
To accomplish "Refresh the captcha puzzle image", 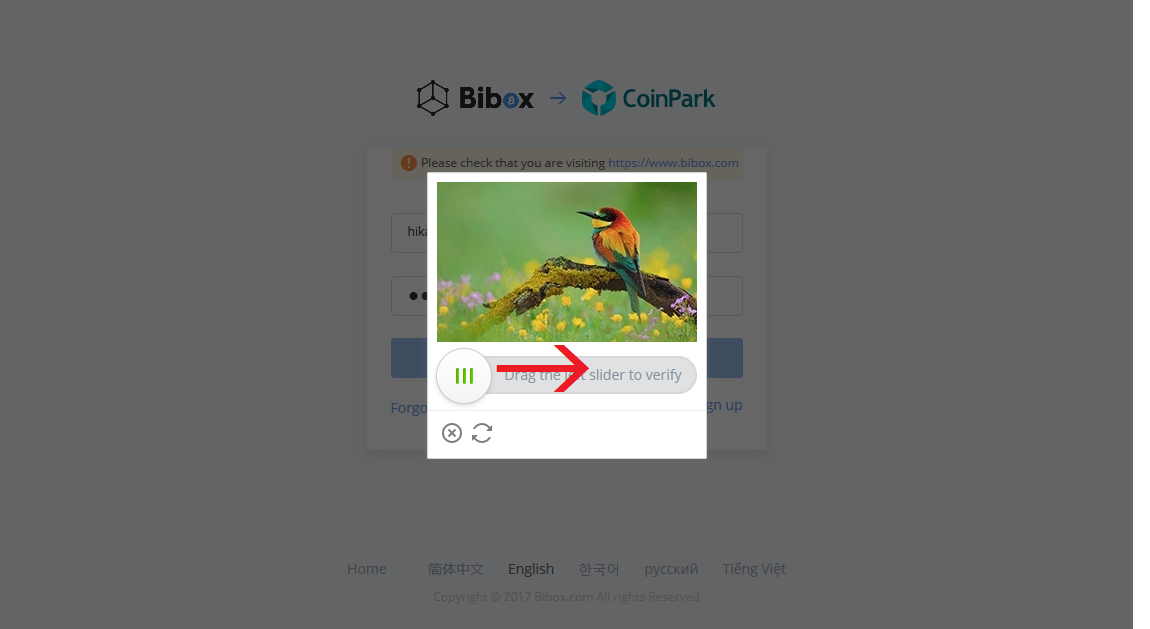I will (x=482, y=433).
